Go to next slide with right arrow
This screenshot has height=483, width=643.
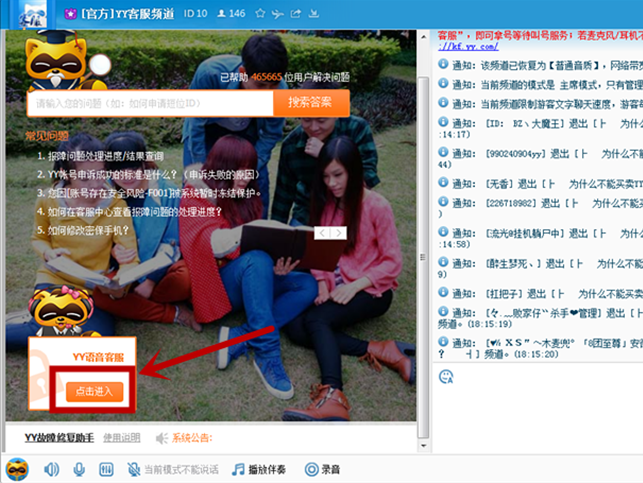340,233
